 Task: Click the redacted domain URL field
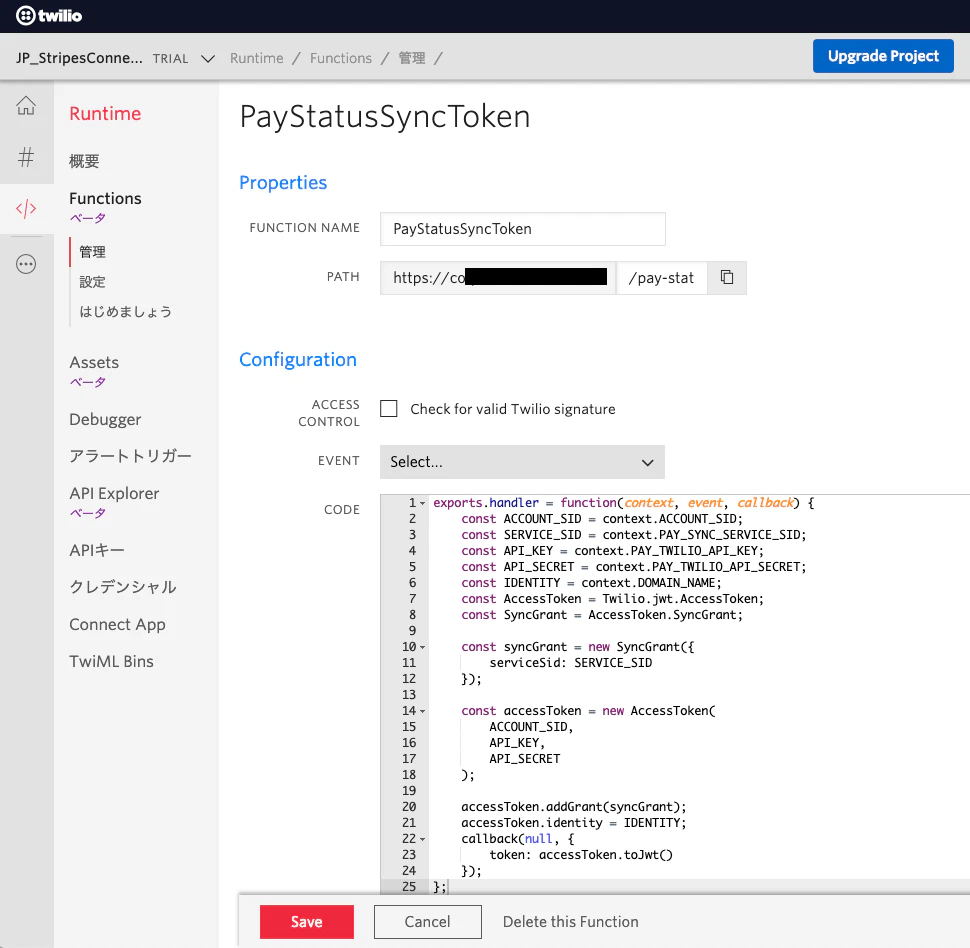tap(498, 278)
